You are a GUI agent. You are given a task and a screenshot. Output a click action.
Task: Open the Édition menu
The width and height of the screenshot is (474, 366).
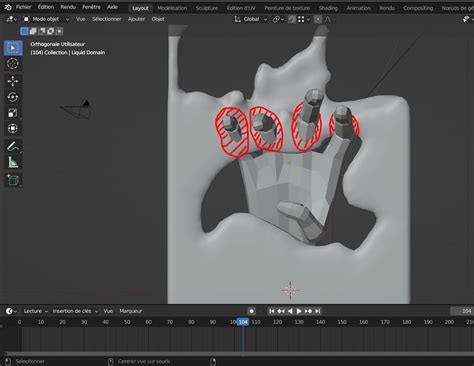(x=46, y=7)
